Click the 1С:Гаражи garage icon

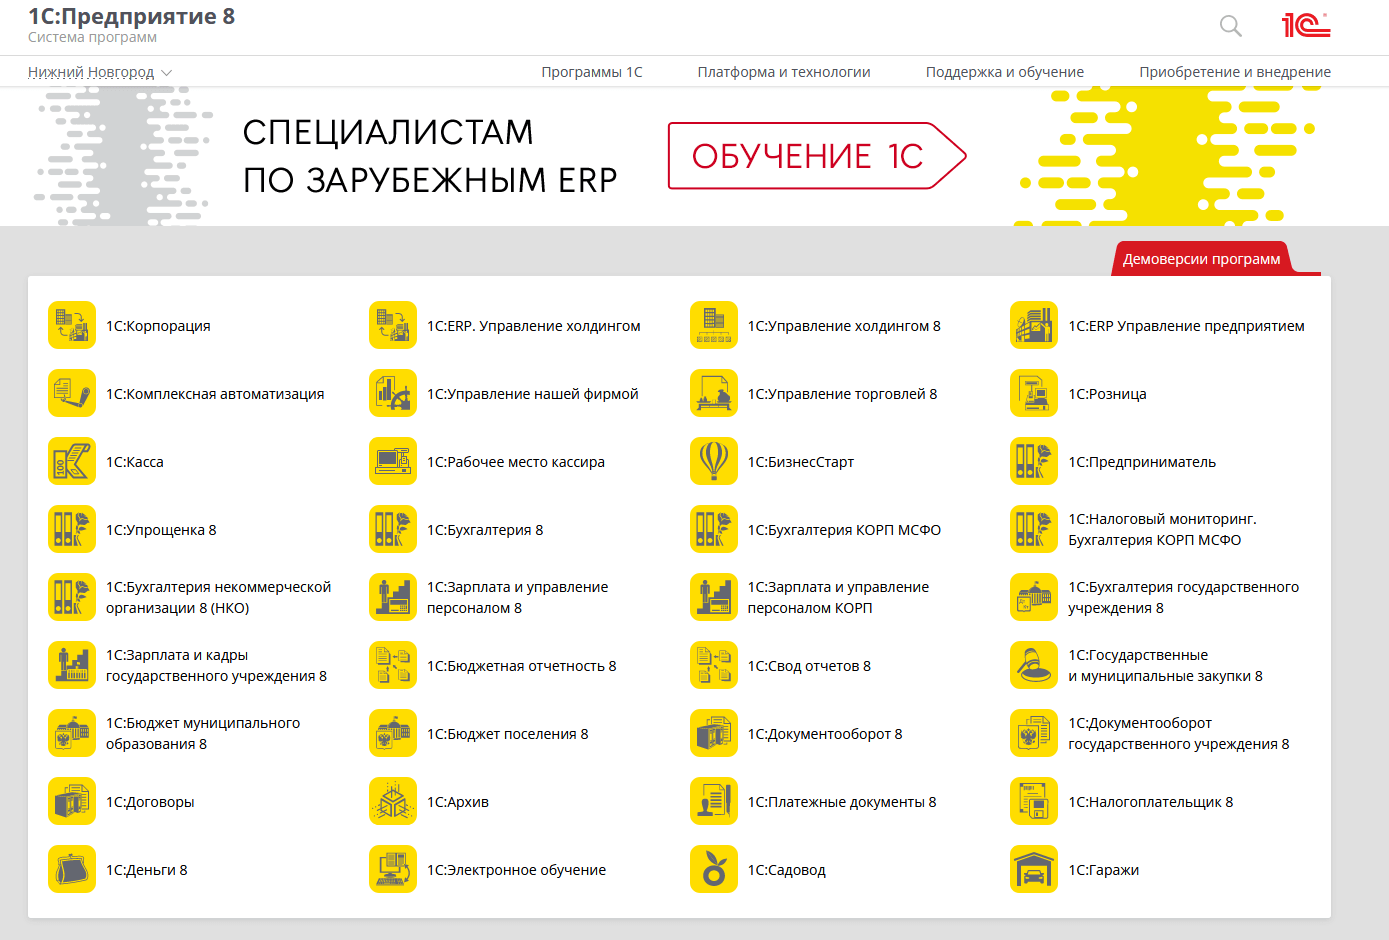pyautogui.click(x=1034, y=870)
